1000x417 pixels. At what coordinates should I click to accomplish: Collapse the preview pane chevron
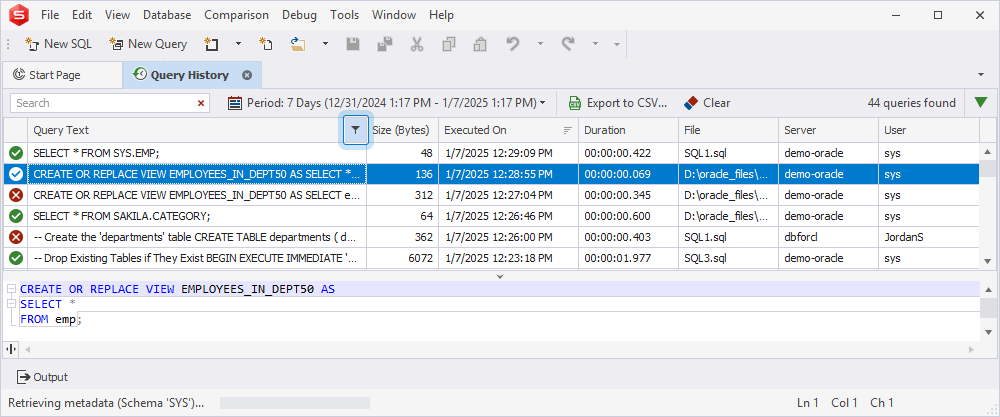click(x=500, y=276)
